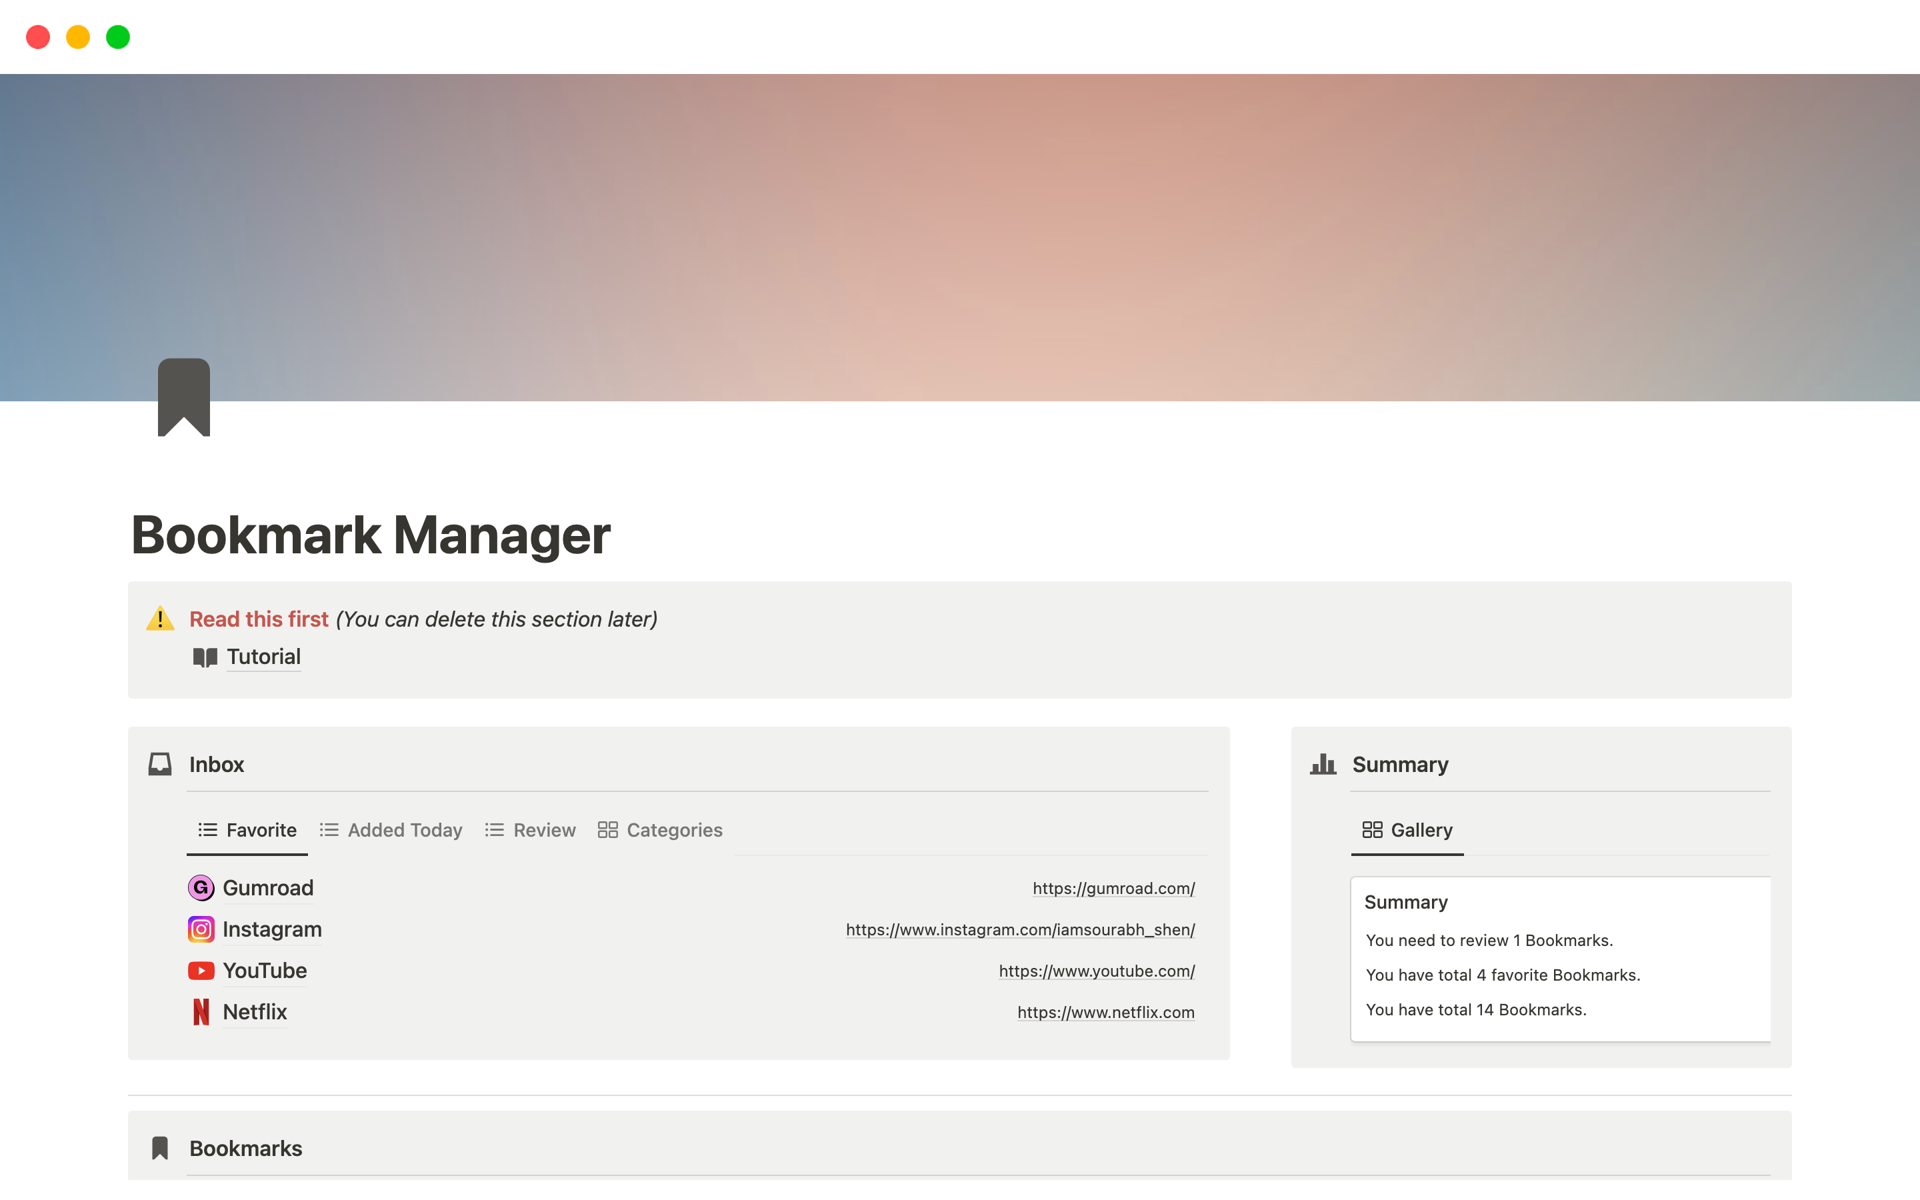Open the Gumroad URL link

1114,888
